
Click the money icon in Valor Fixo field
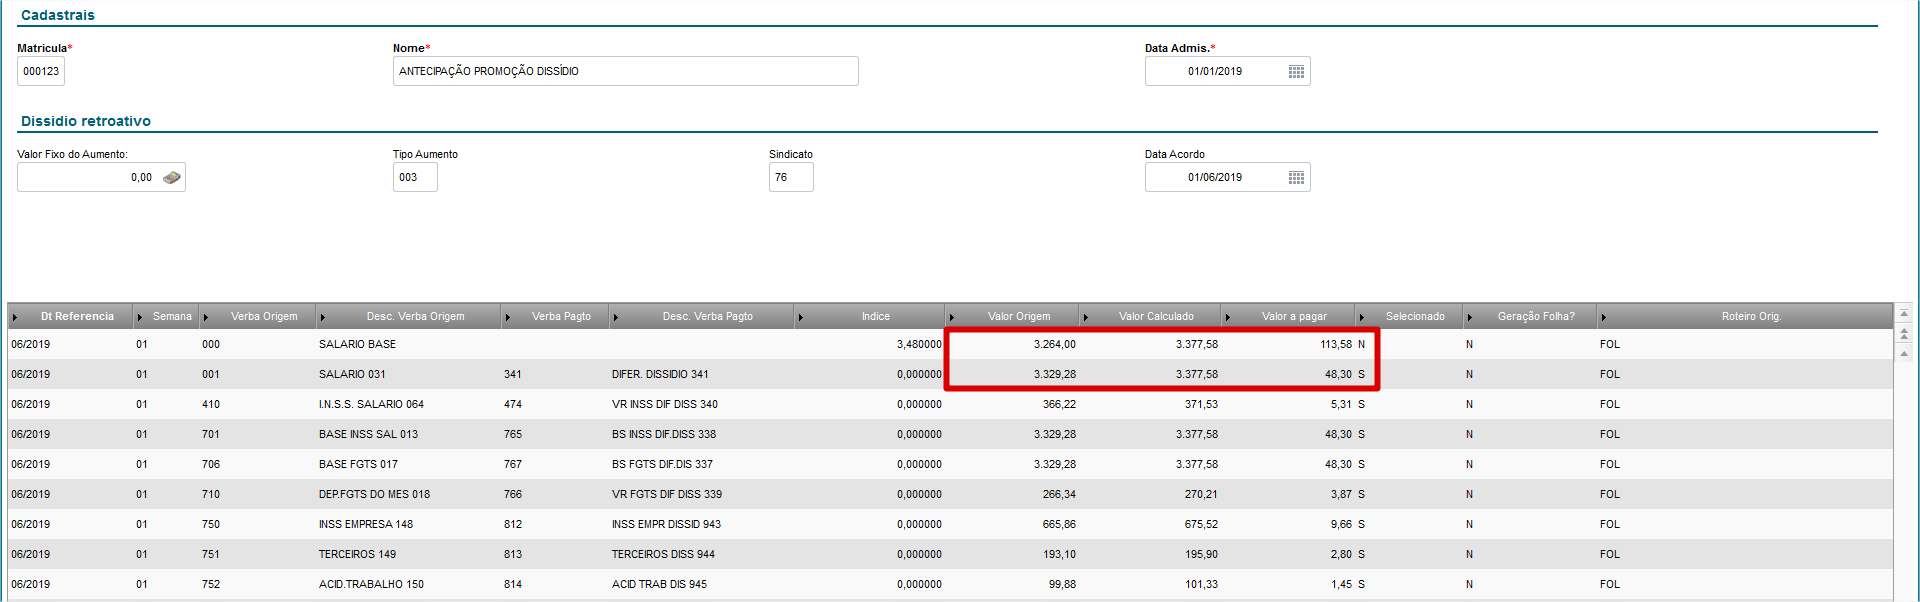172,177
